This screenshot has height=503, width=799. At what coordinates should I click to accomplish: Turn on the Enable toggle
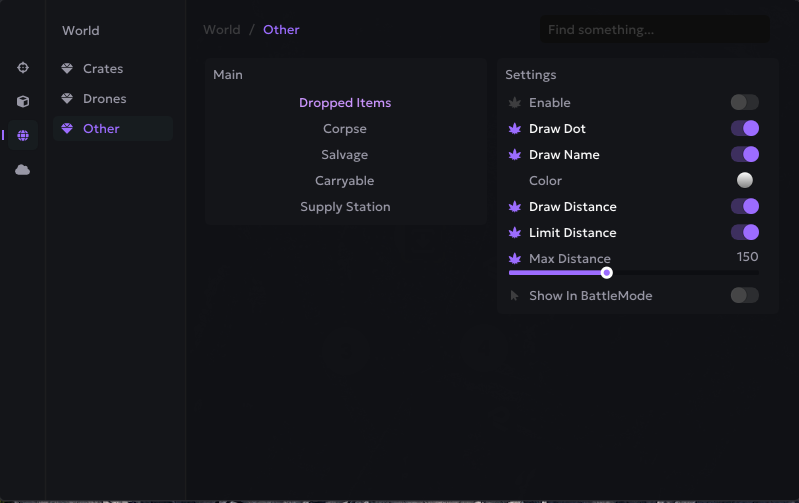tap(744, 102)
